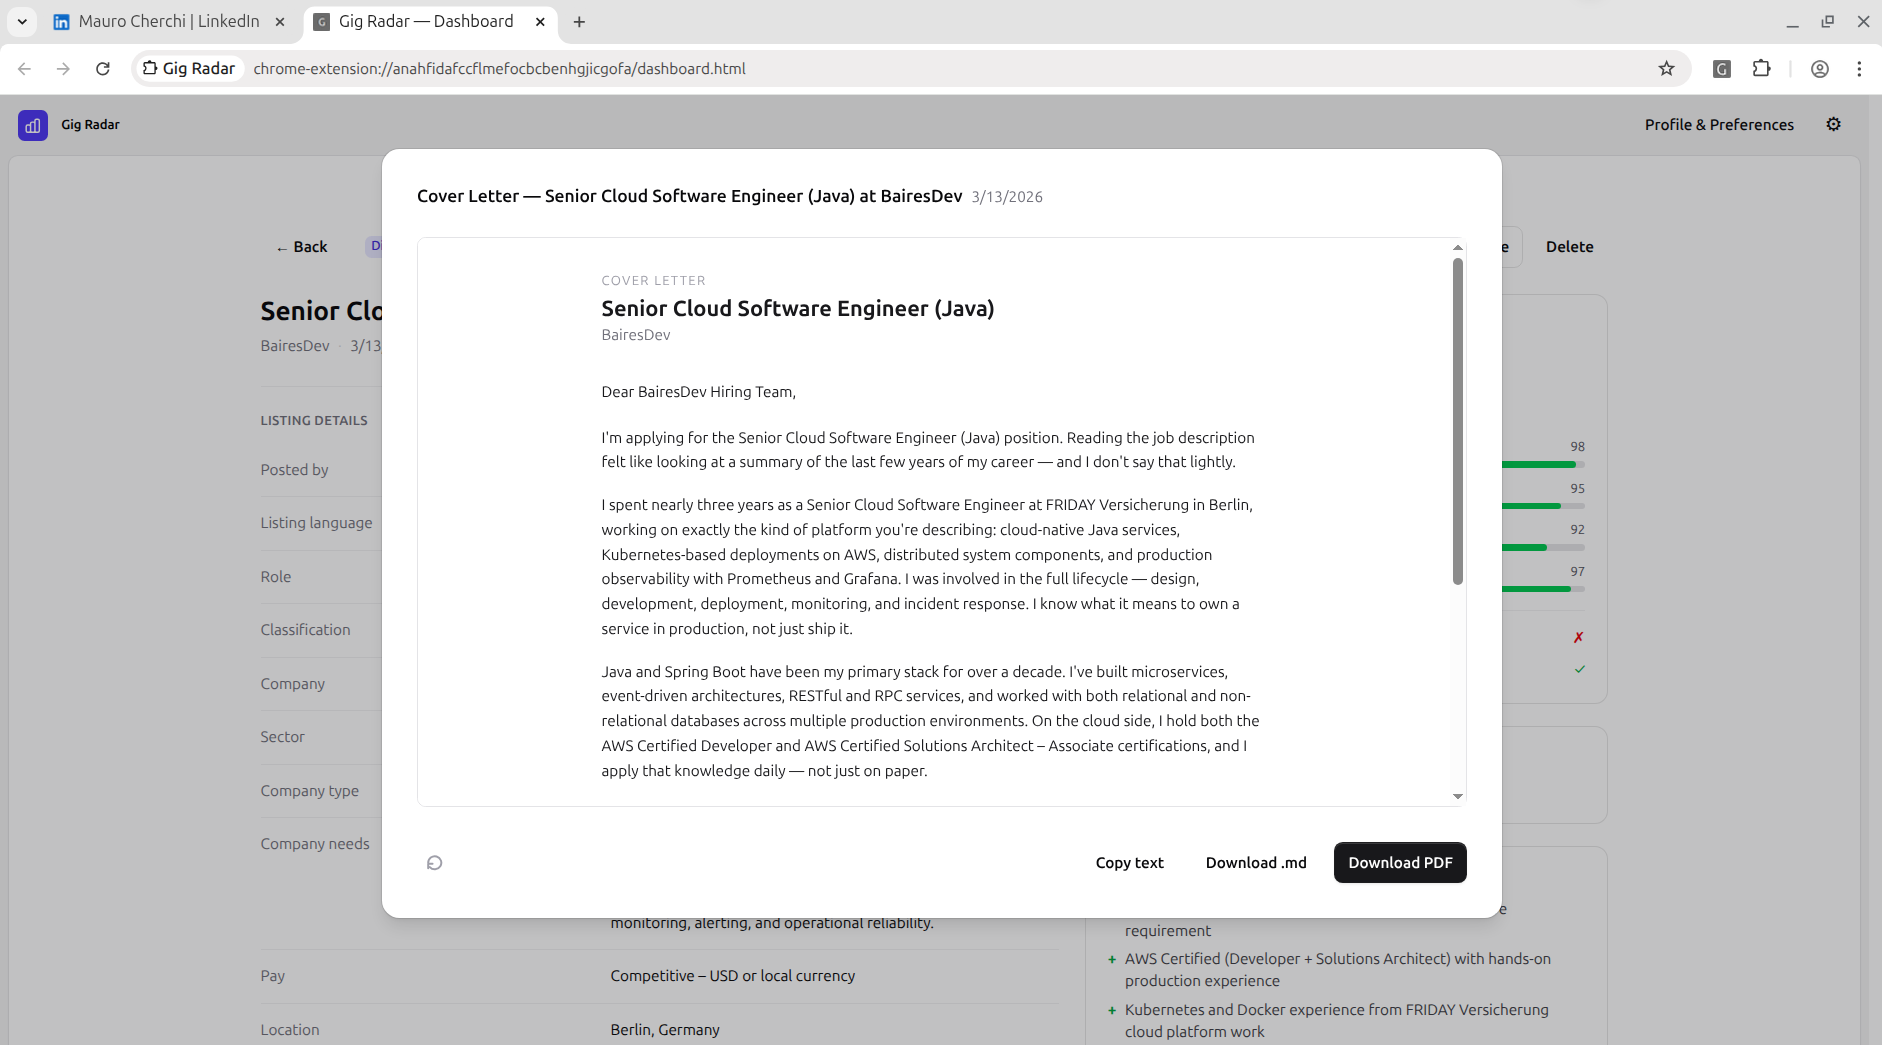This screenshot has width=1882, height=1045.
Task: Copy the cover letter text
Action: (1129, 863)
